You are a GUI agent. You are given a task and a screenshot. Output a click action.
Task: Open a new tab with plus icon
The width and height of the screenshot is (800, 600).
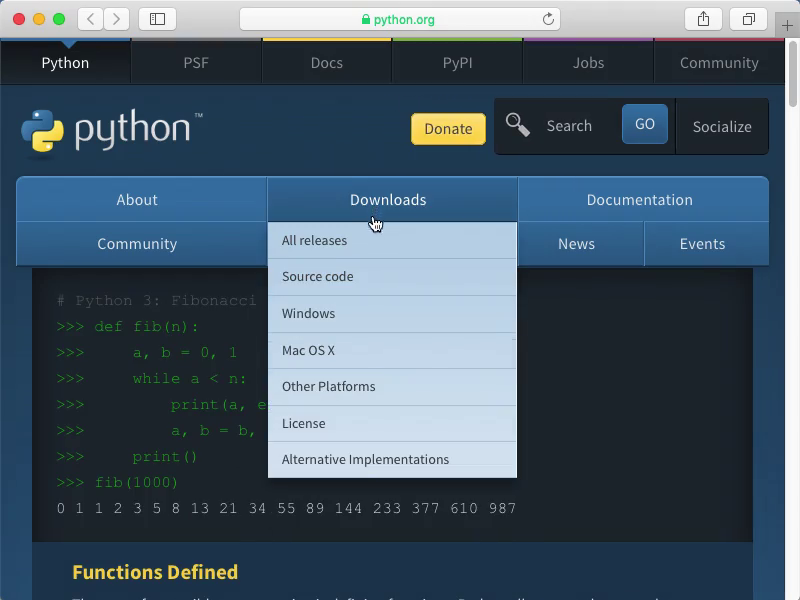click(788, 26)
